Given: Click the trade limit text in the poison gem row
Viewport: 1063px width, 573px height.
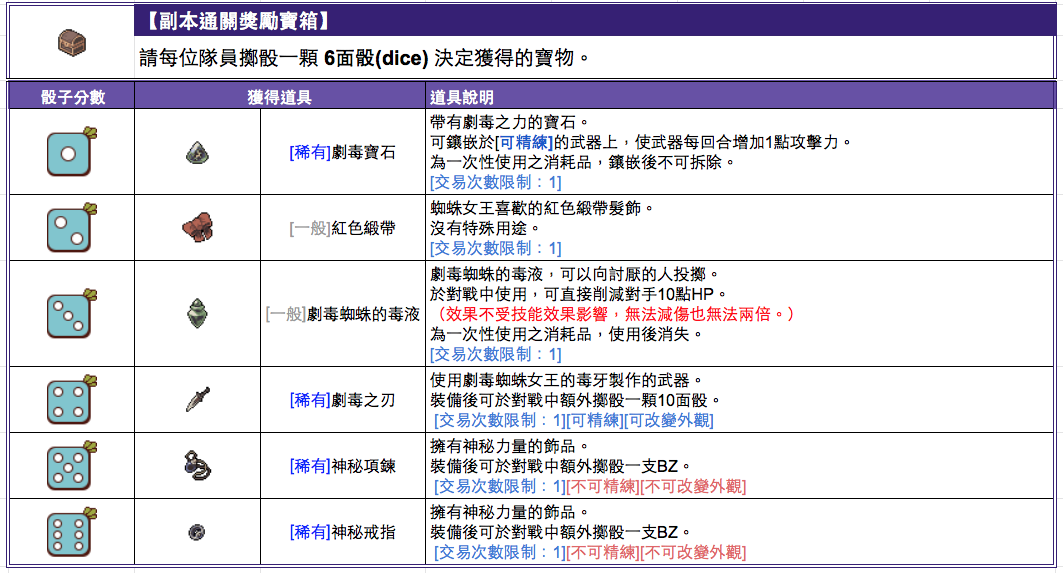Looking at the screenshot, I should [x=496, y=182].
